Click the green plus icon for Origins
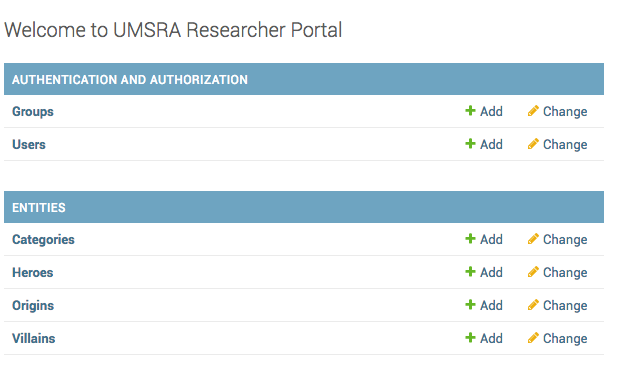This screenshot has height=369, width=626. click(x=470, y=305)
